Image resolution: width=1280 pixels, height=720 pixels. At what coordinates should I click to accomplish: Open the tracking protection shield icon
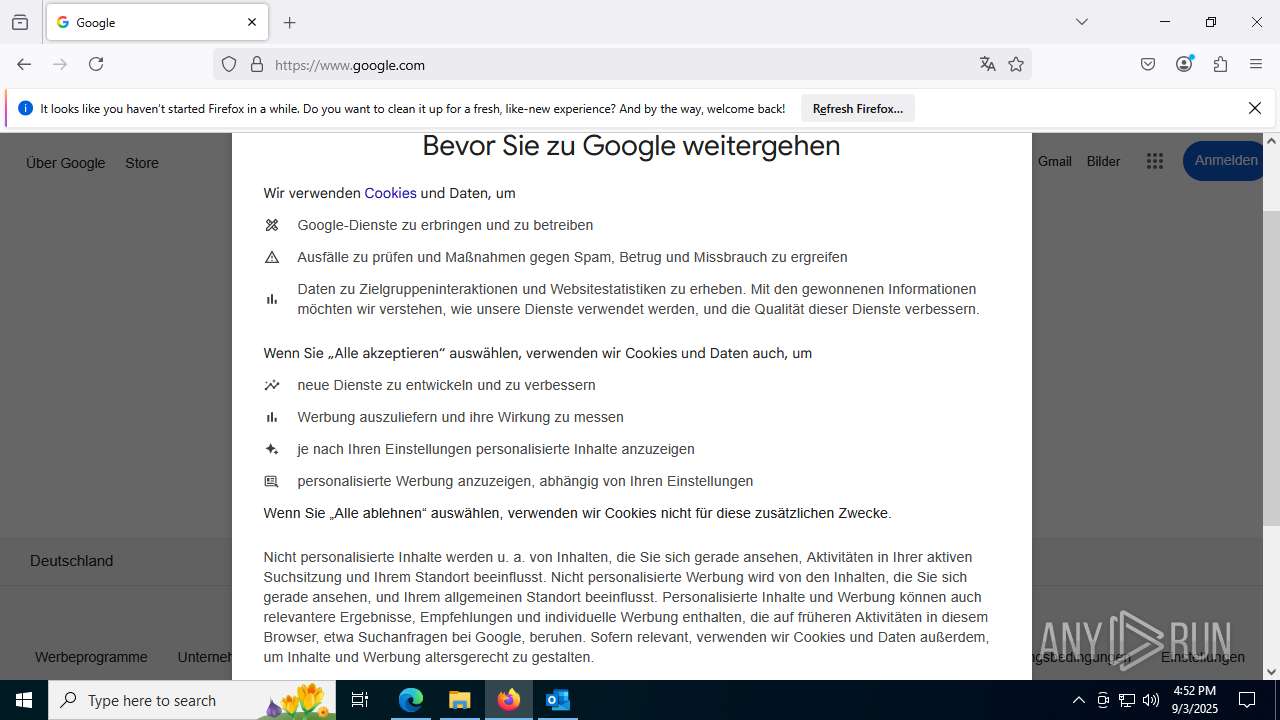229,65
